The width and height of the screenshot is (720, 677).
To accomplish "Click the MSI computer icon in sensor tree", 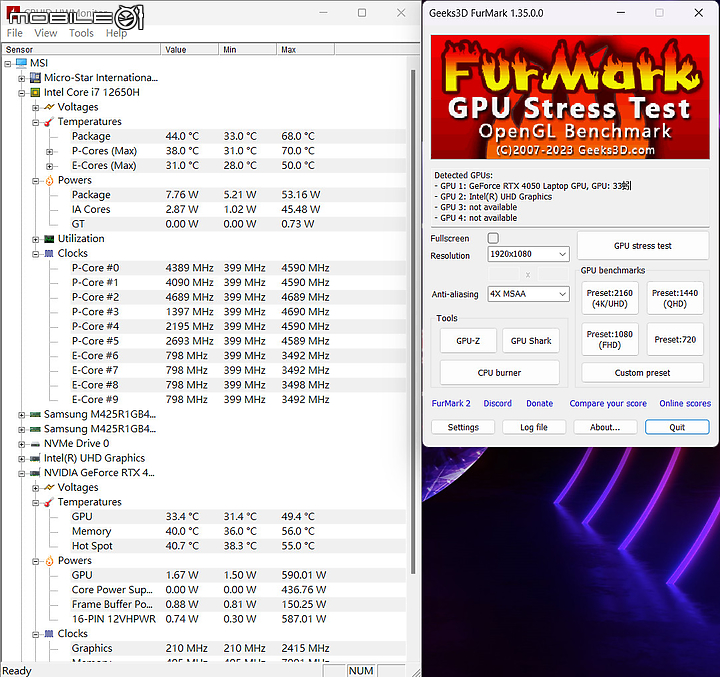I will [x=21, y=63].
